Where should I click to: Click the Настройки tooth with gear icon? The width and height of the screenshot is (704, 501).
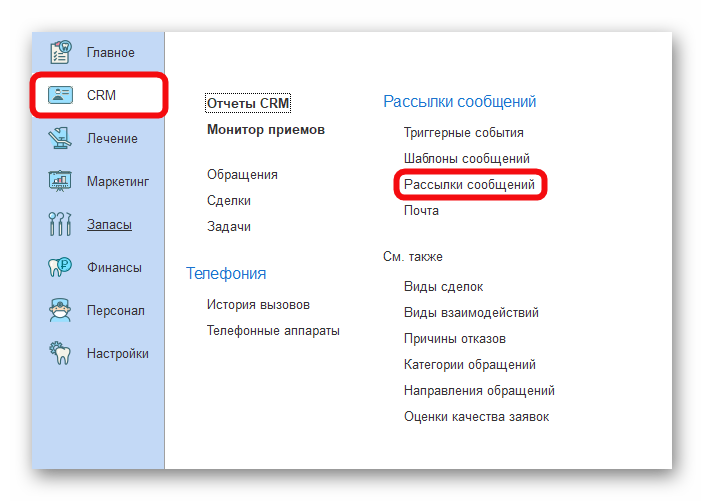click(60, 353)
